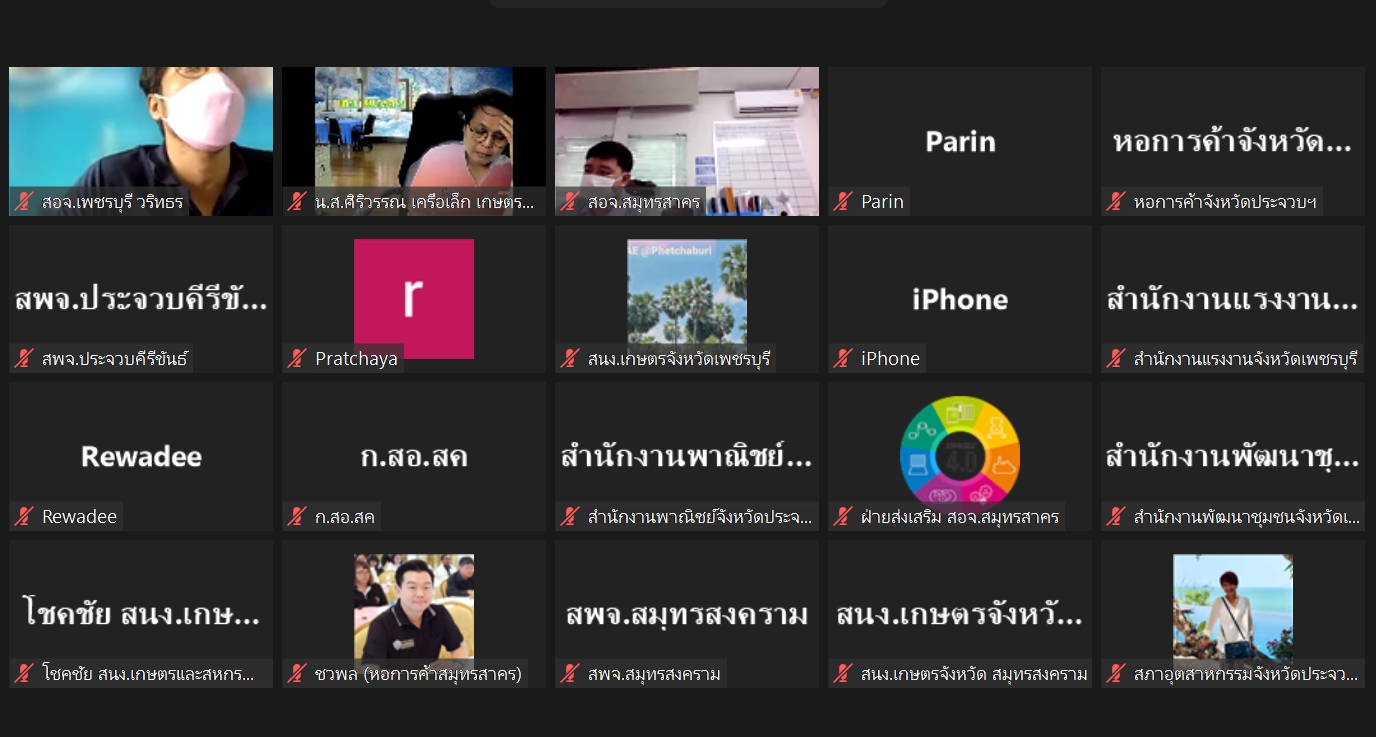The image size is (1376, 737).
Task: Click the muted mic icon beside Rewadee
Action: pyautogui.click(x=24, y=517)
